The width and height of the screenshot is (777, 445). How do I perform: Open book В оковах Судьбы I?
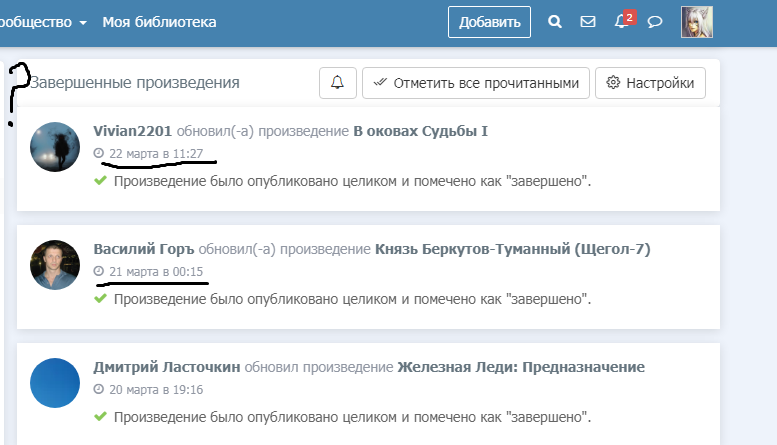click(x=420, y=131)
